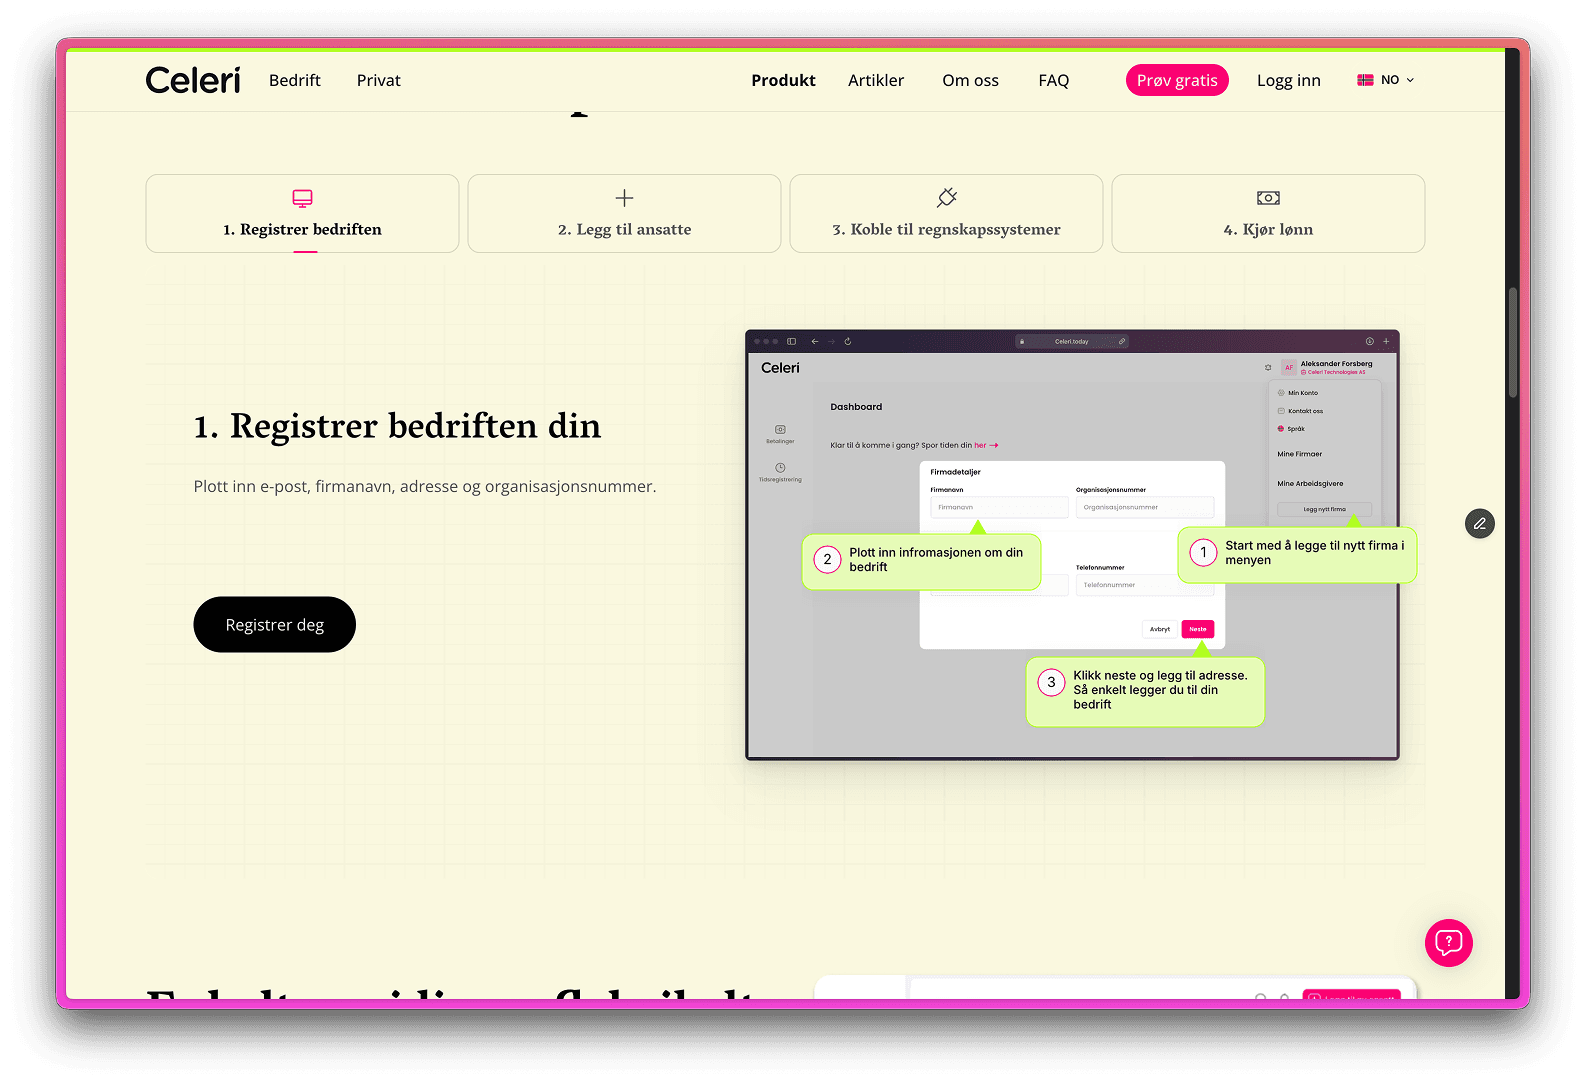
Task: Open the Privat navigation link
Action: click(378, 80)
